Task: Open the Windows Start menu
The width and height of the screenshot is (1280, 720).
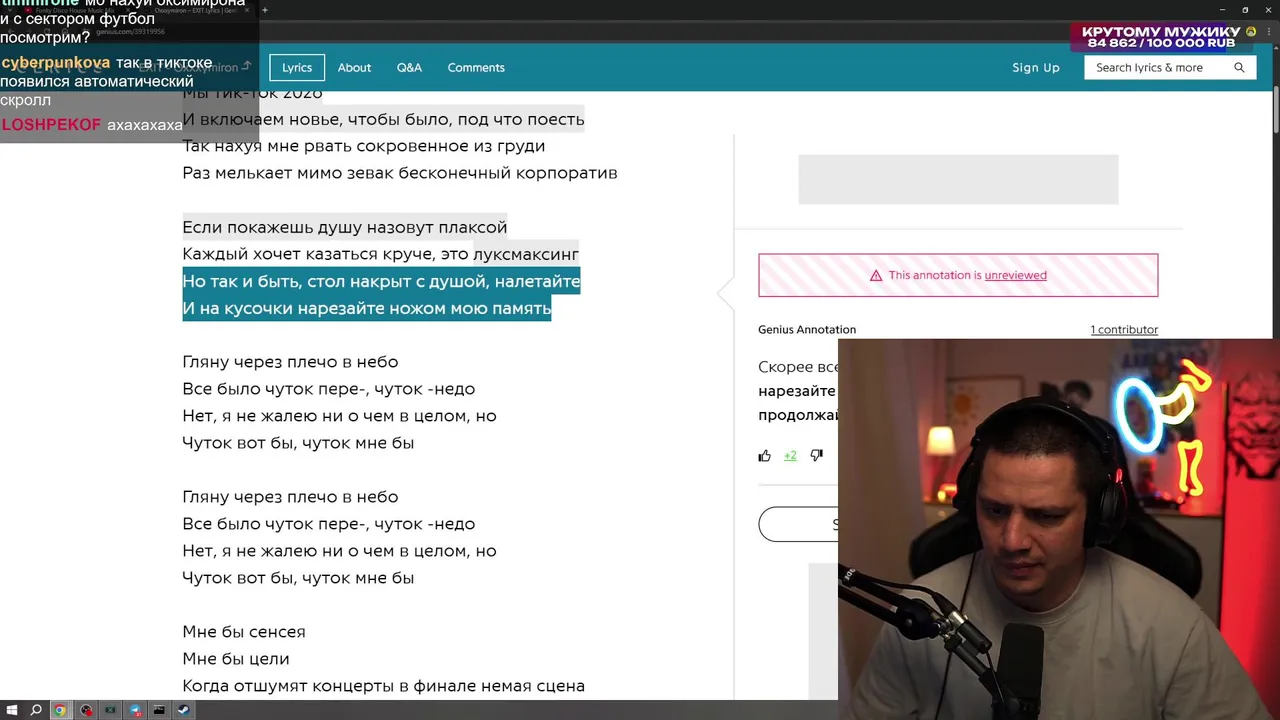Action: (11, 710)
